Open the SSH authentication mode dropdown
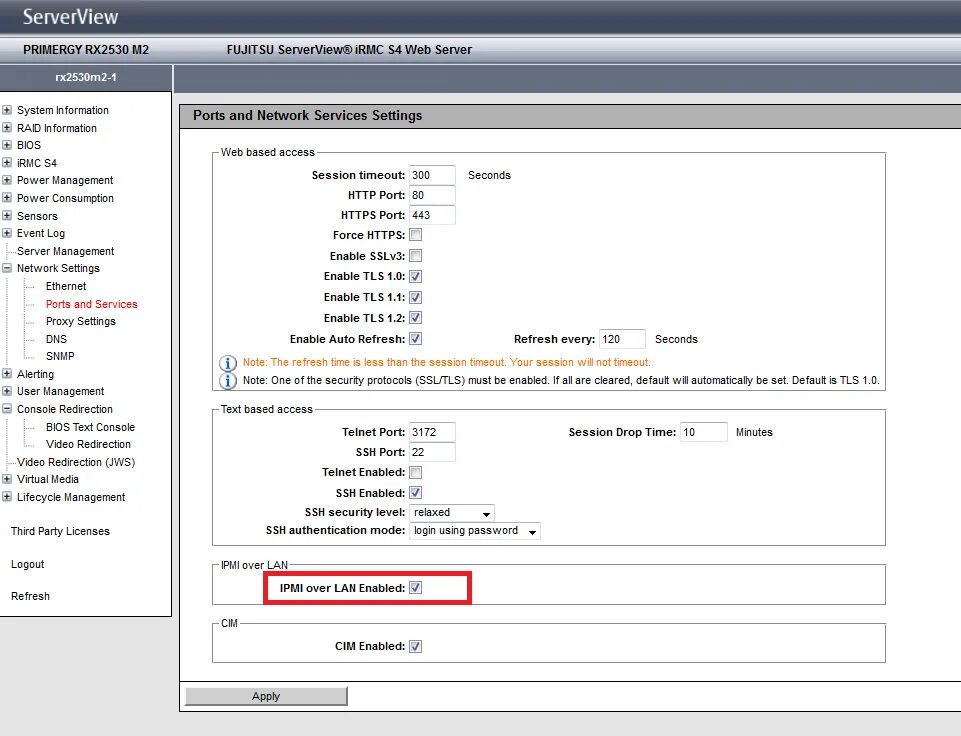 pyautogui.click(x=475, y=531)
